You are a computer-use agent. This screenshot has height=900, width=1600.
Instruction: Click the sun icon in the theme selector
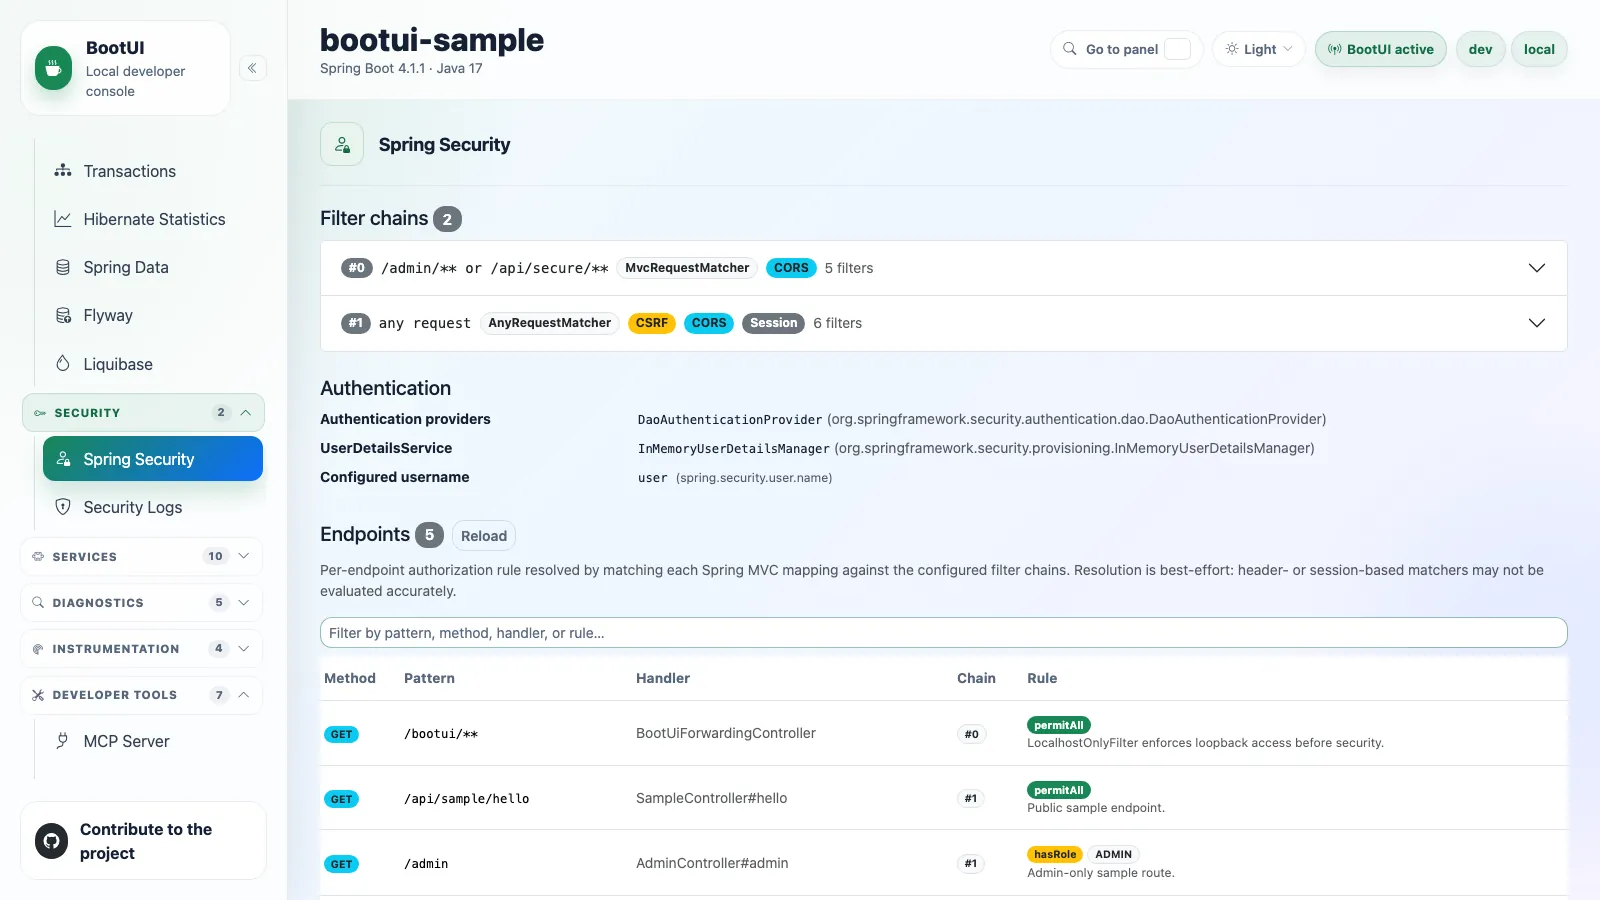click(x=1232, y=49)
